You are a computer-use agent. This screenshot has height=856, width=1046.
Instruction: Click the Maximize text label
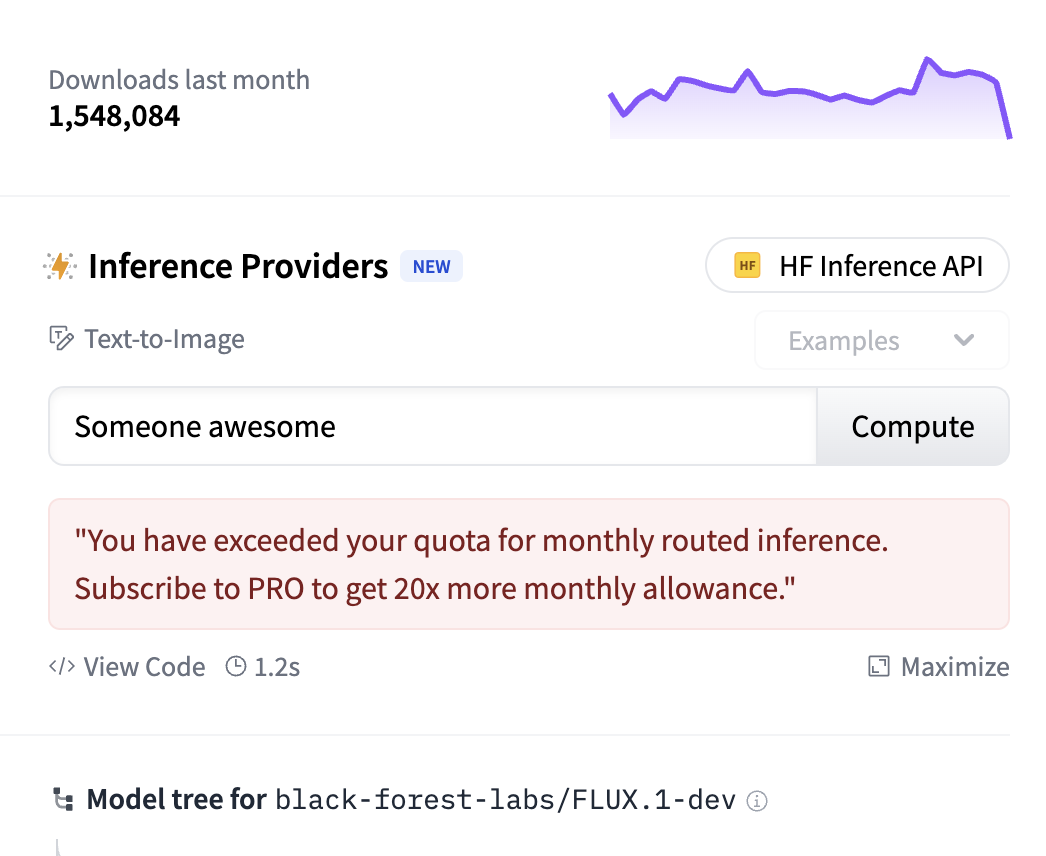[x=955, y=667]
